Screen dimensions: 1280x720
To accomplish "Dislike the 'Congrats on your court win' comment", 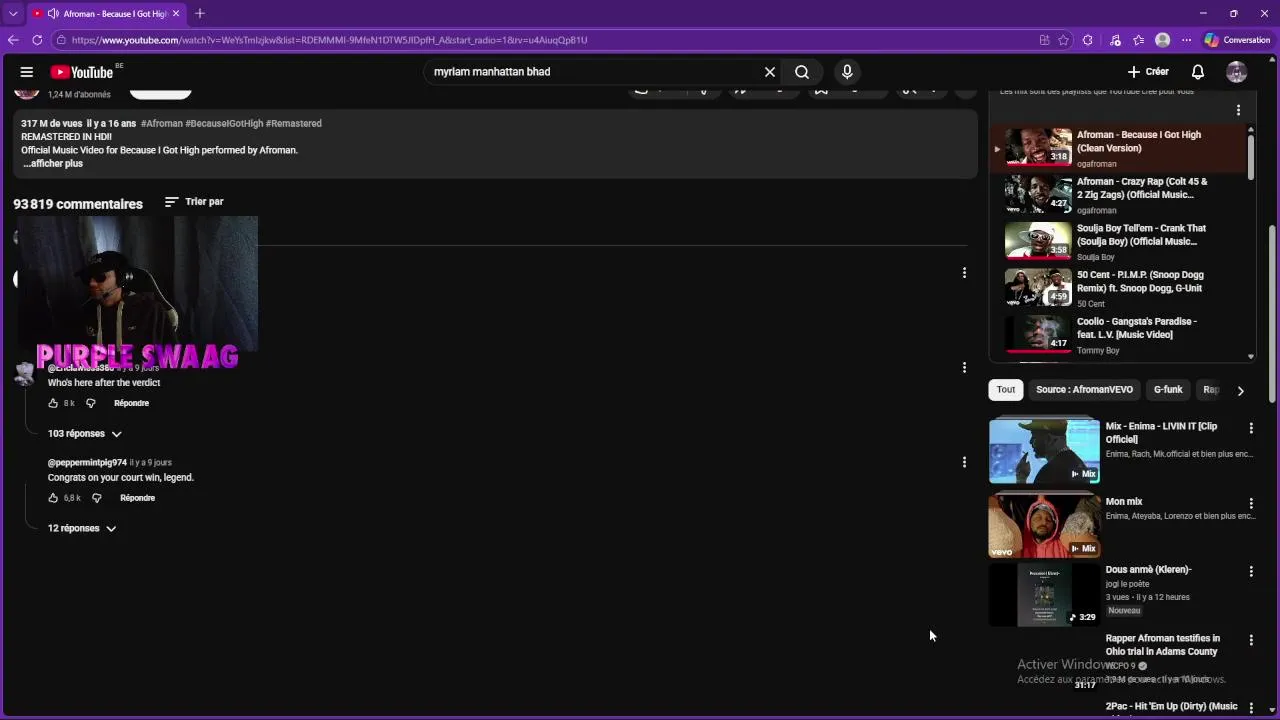I will click(x=96, y=498).
